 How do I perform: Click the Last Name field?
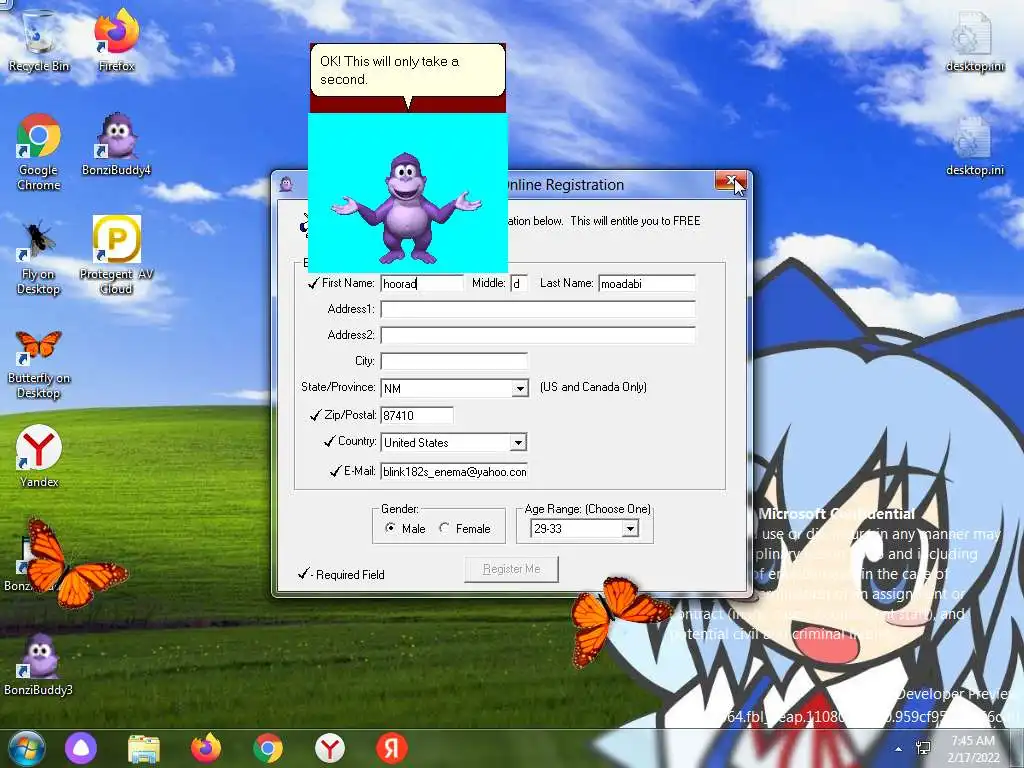pos(647,283)
